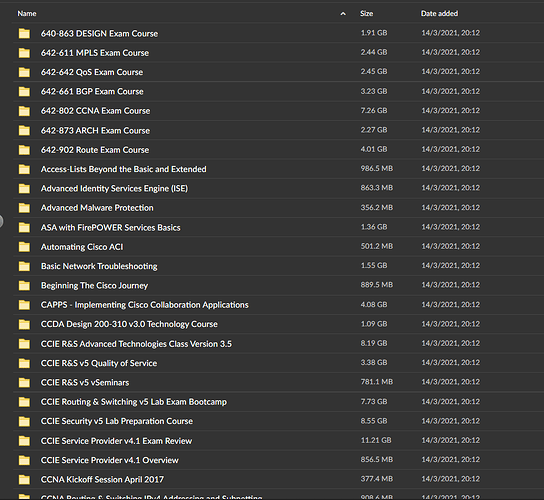Click the sidebar handle at left edge

1,221
